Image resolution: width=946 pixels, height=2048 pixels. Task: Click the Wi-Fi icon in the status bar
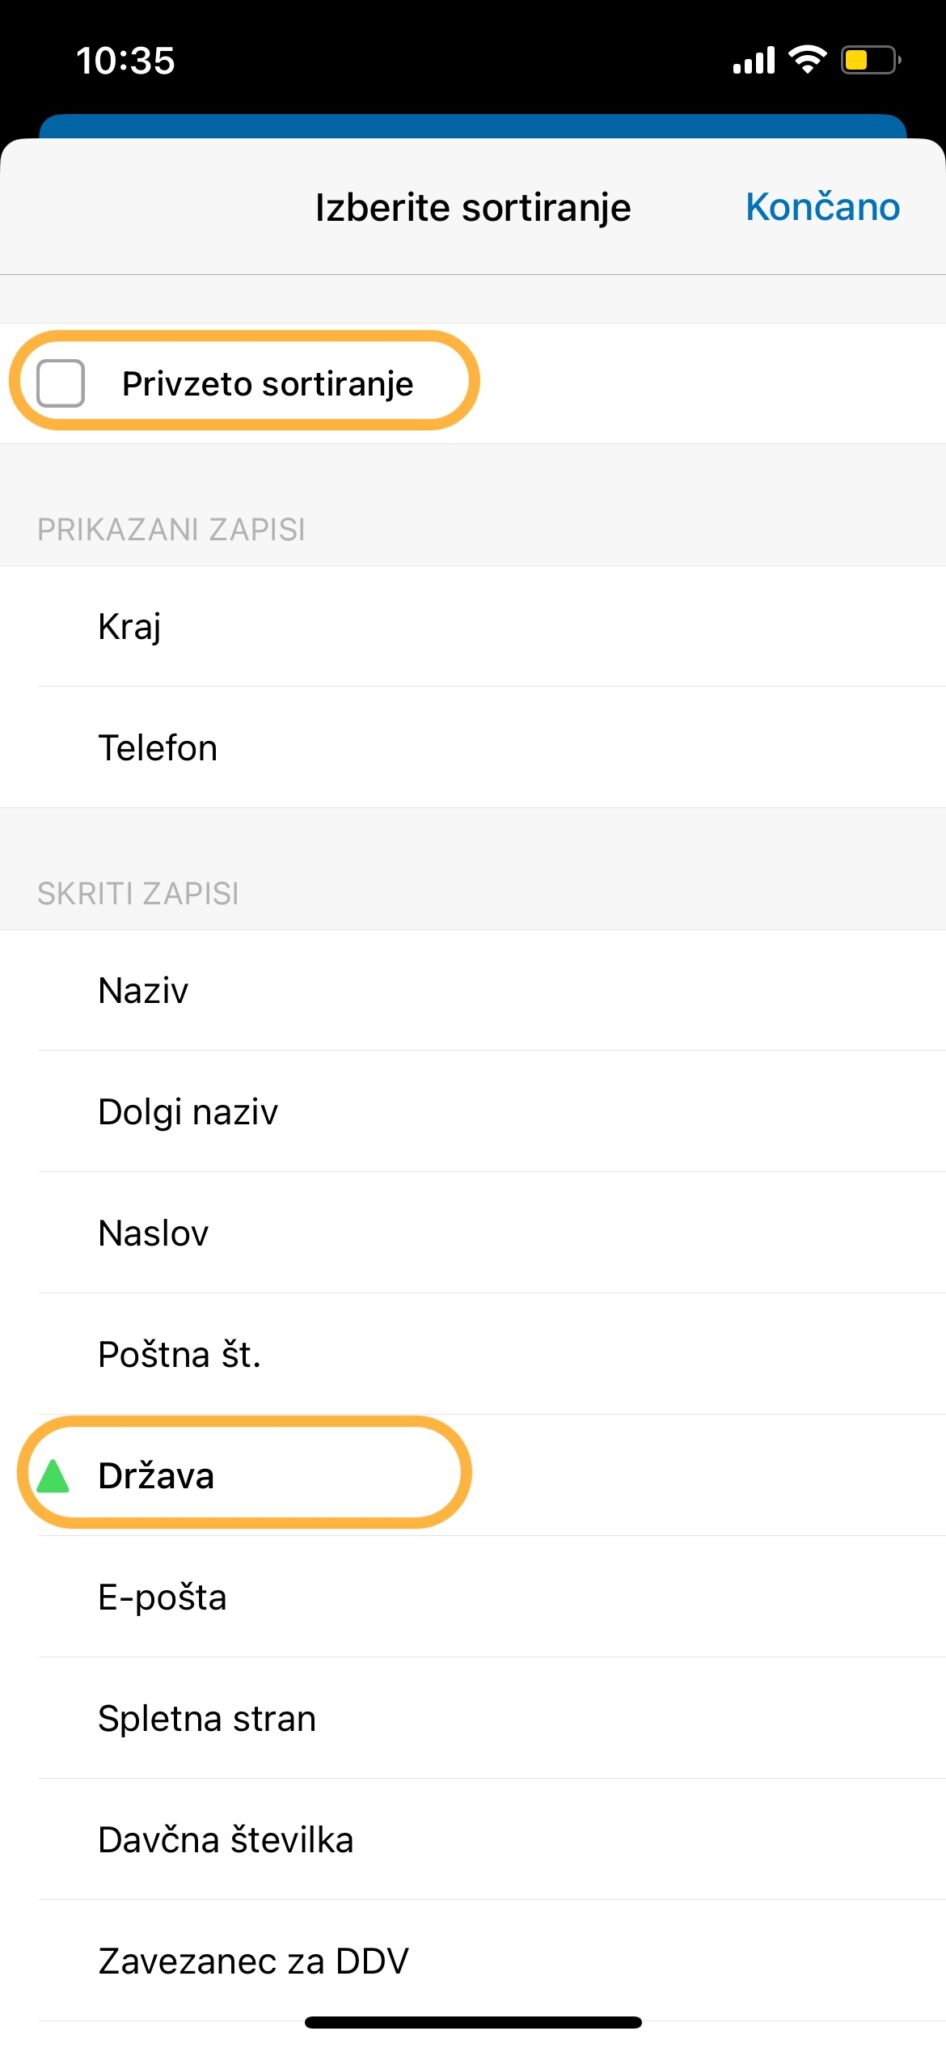pos(808,58)
